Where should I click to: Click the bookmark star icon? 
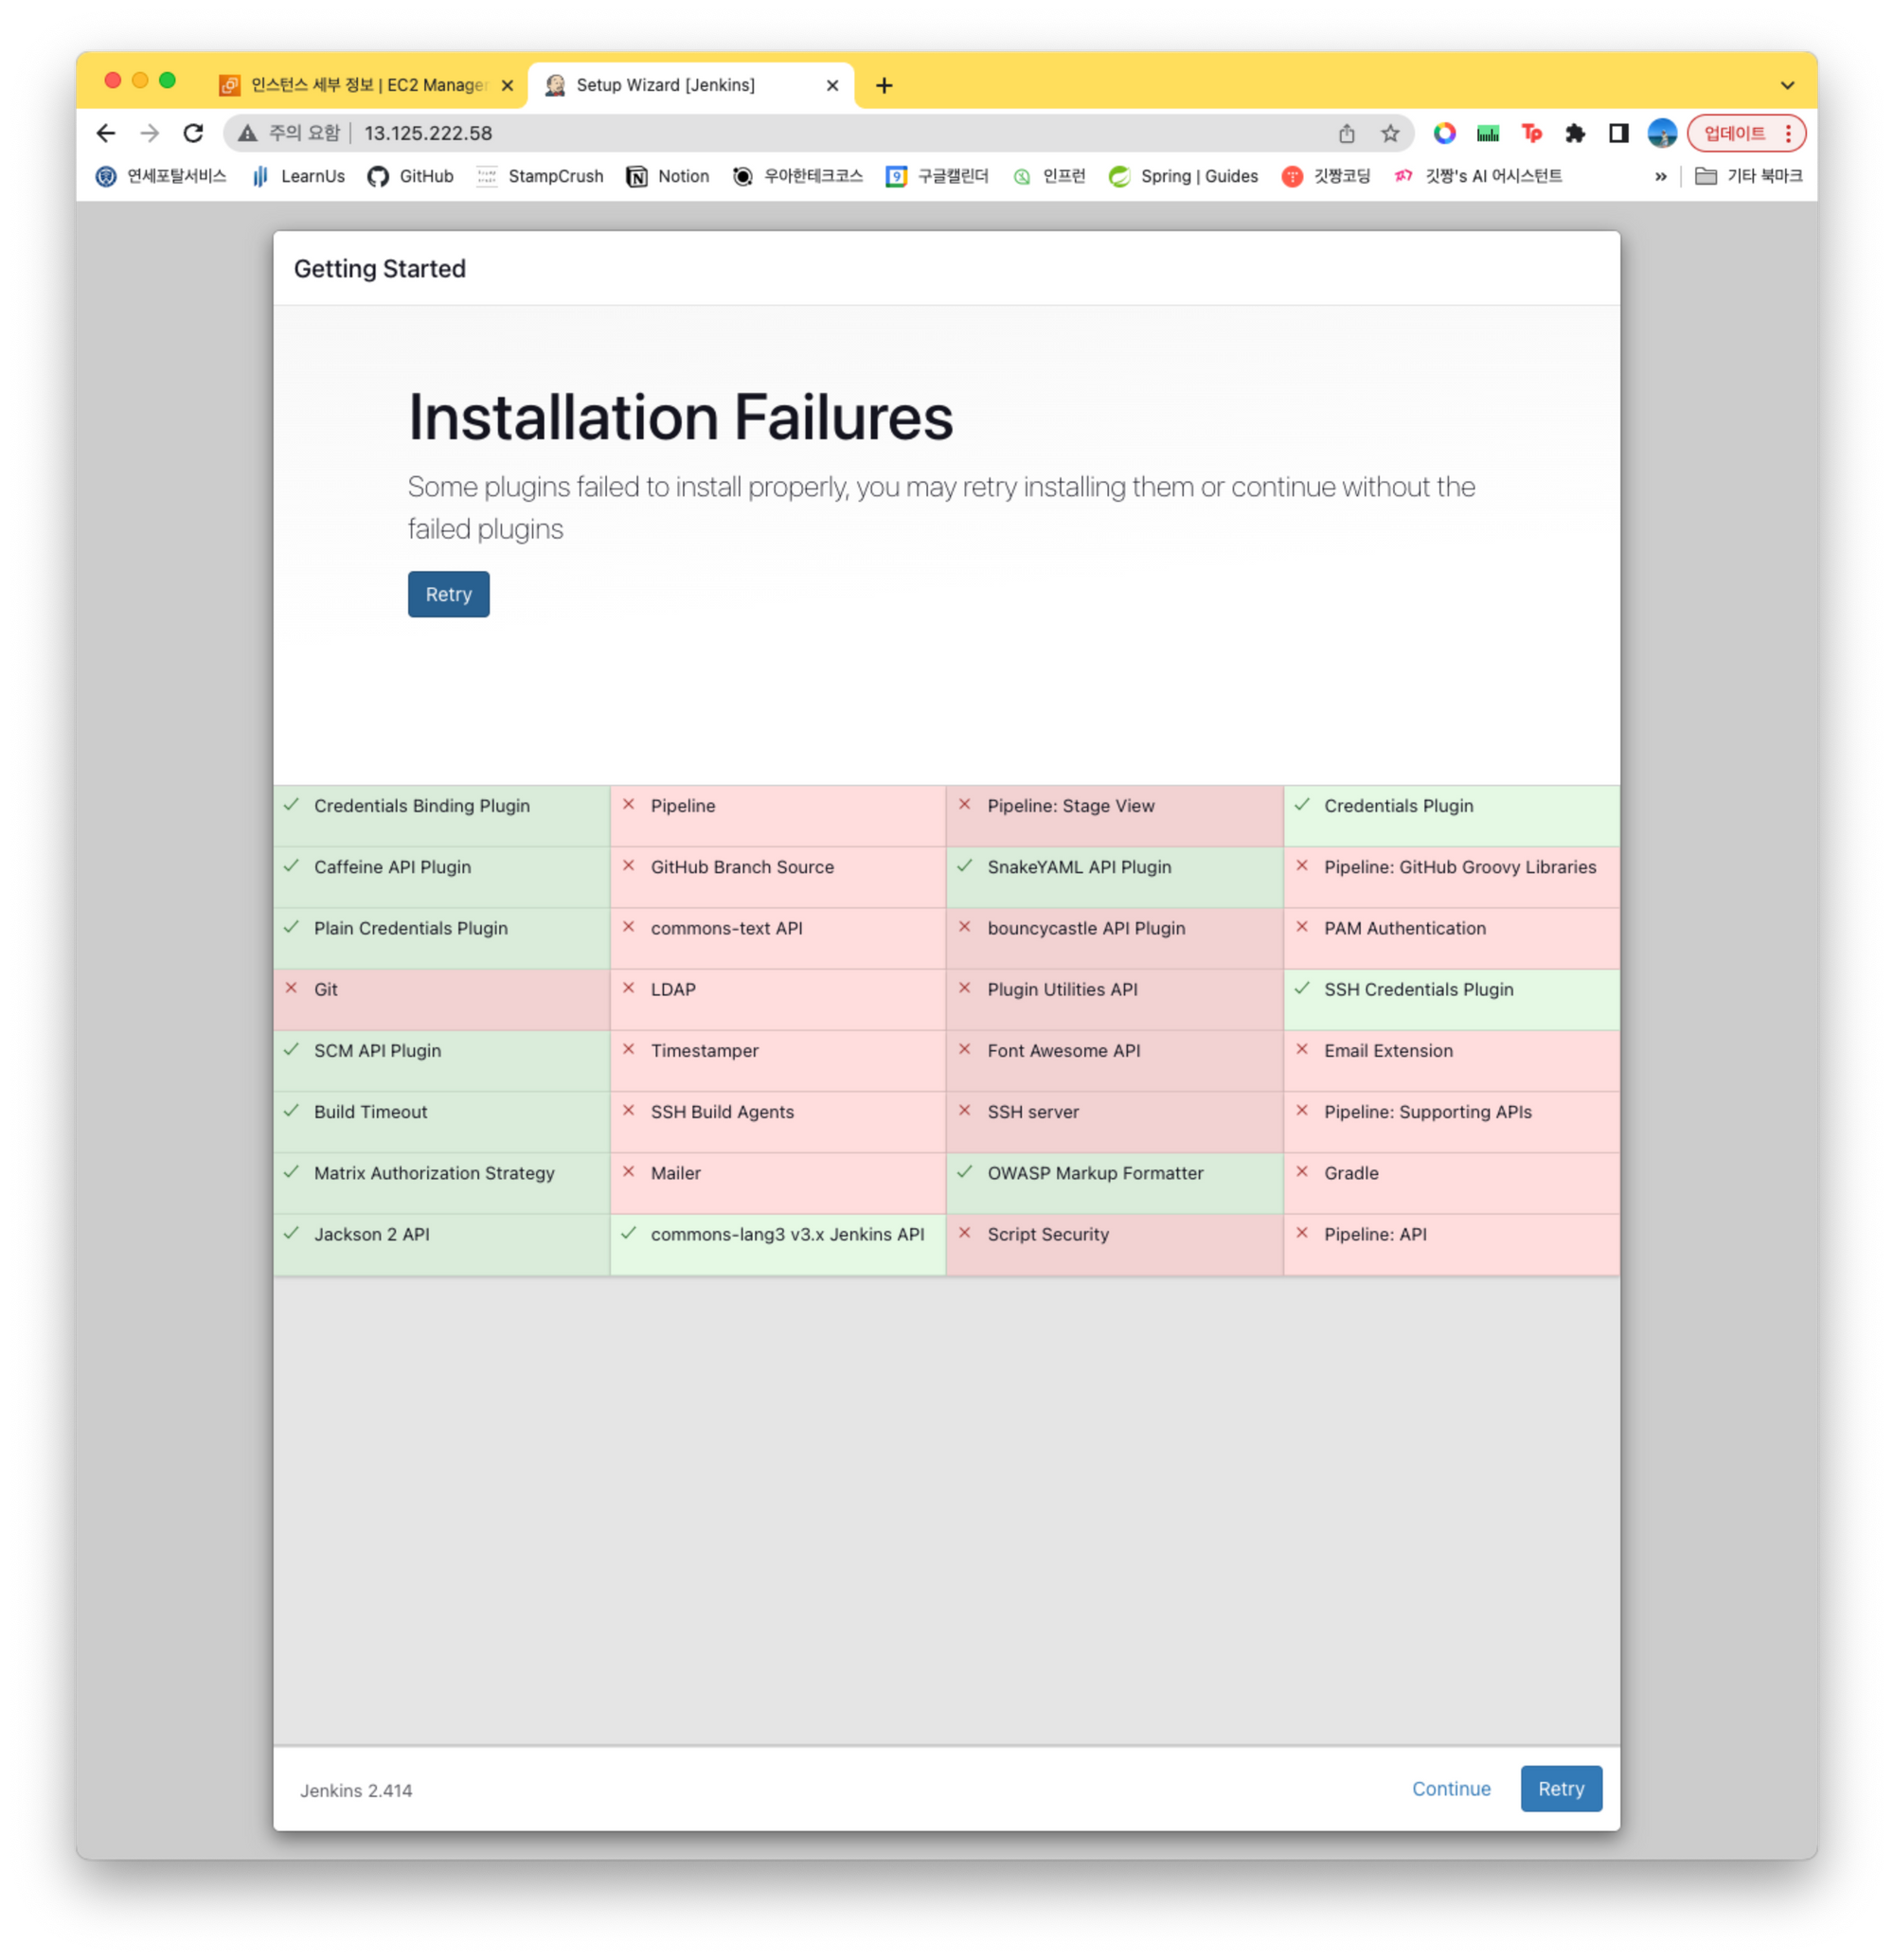pos(1390,133)
